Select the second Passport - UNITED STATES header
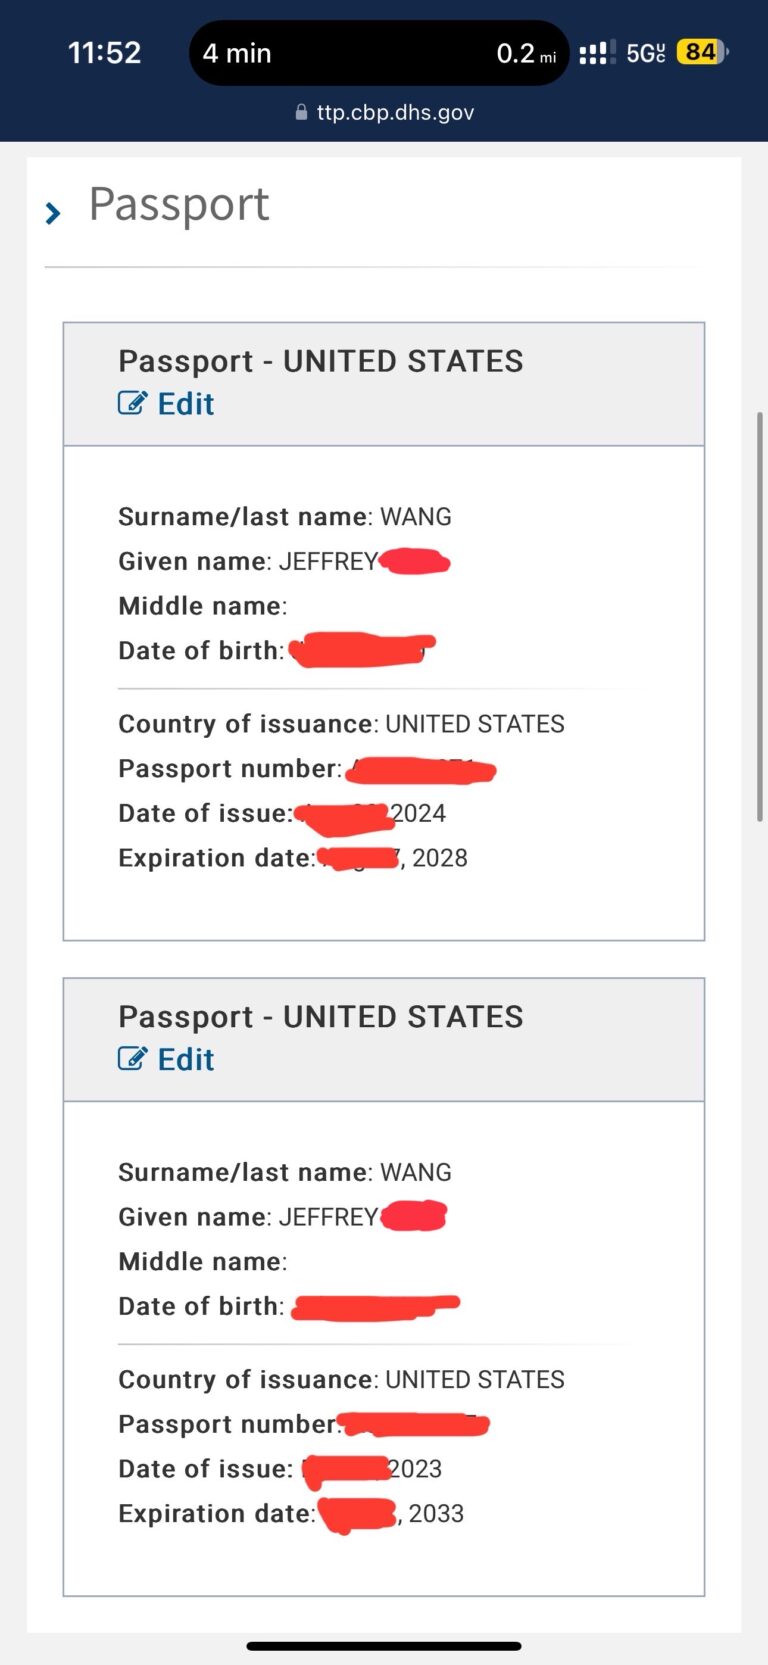The image size is (768, 1665). (x=320, y=1016)
